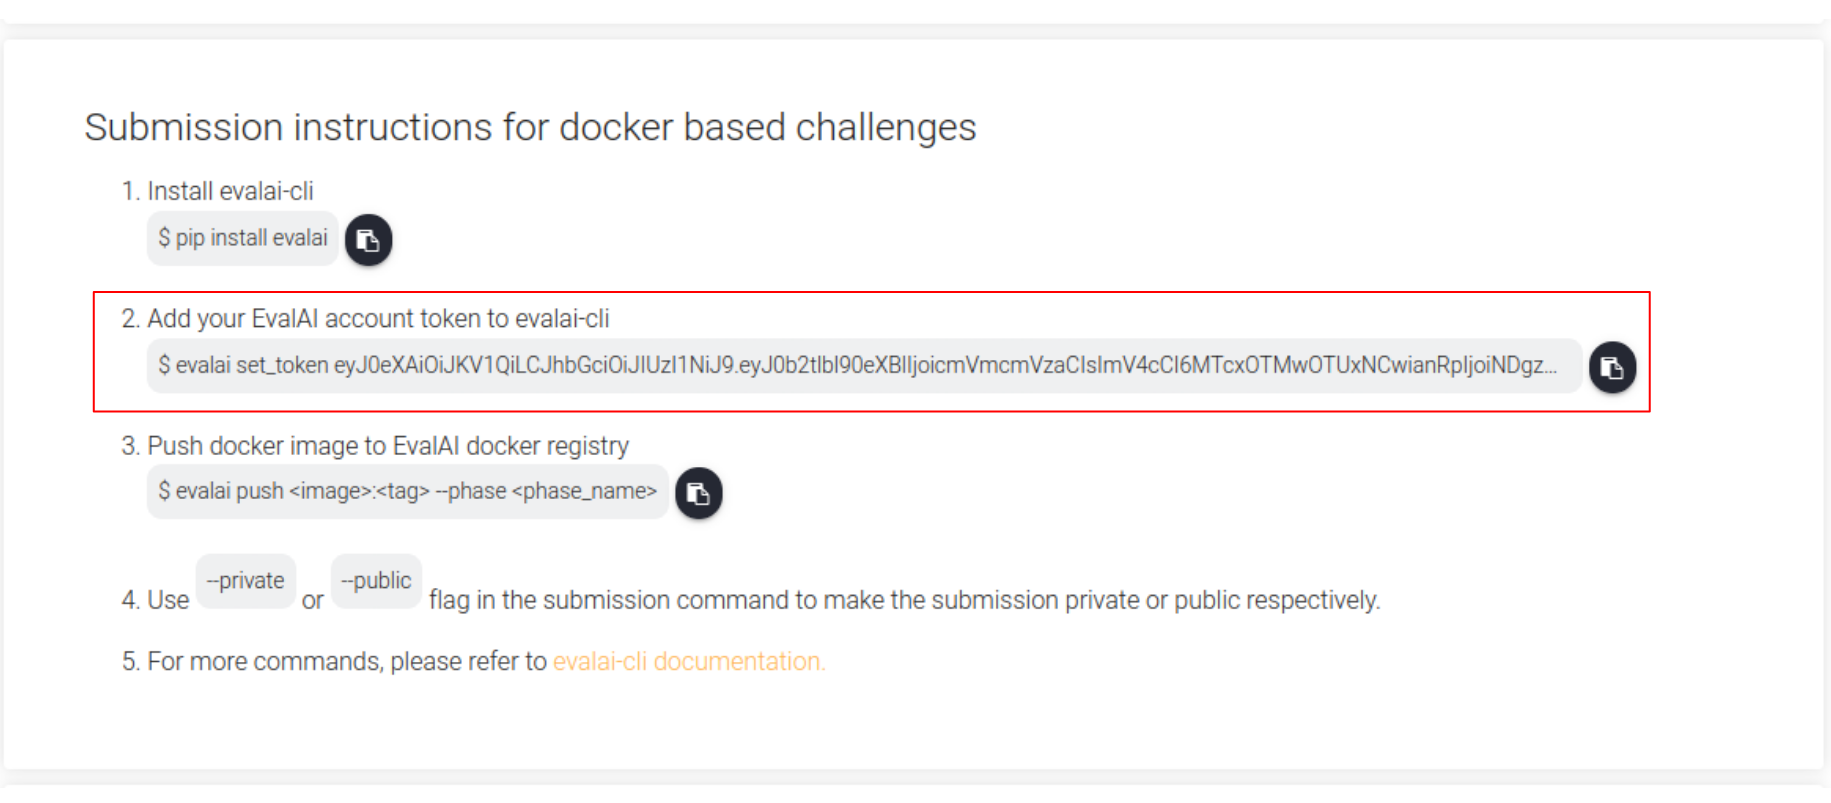
Task: Copy the pip install evalai command
Action: (368, 240)
